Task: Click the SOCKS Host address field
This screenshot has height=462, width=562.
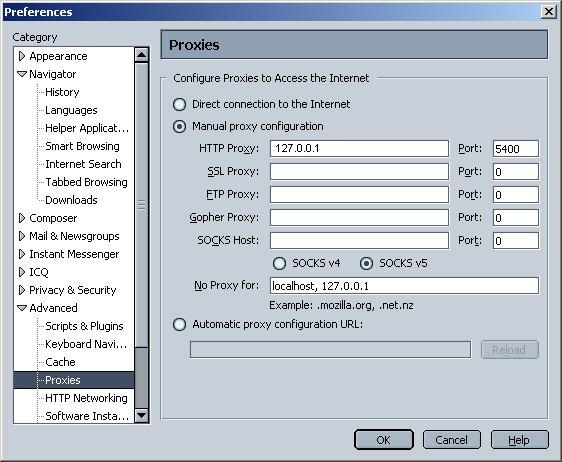Action: coord(359,240)
